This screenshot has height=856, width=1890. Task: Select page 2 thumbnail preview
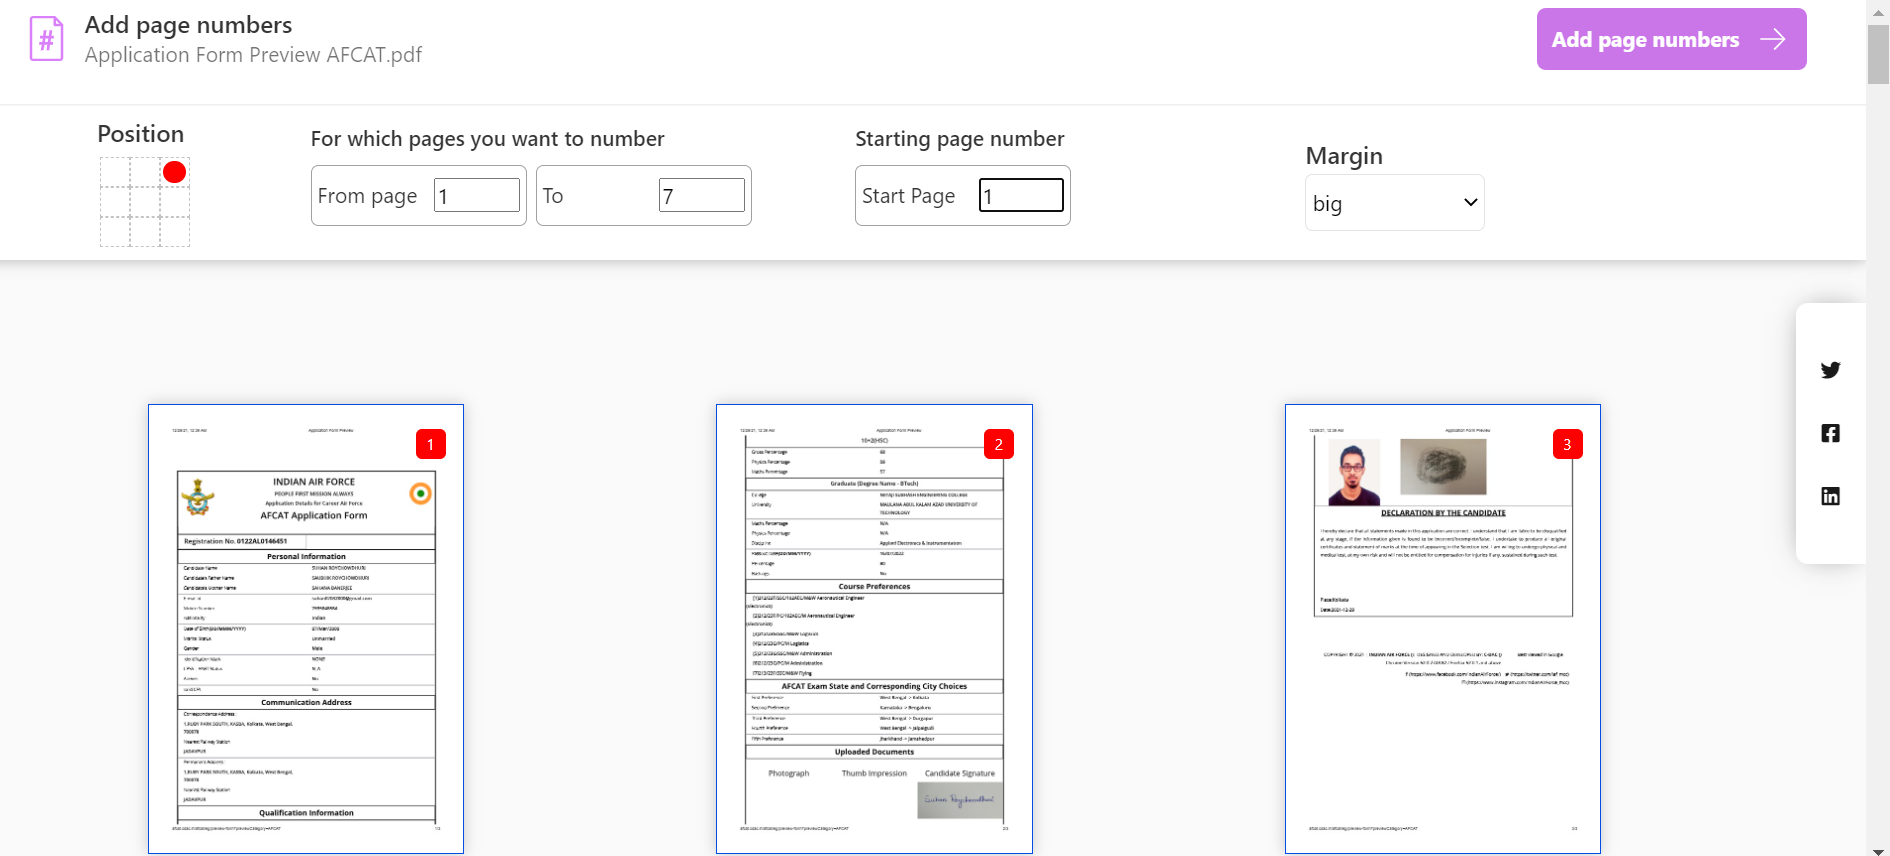click(x=874, y=629)
